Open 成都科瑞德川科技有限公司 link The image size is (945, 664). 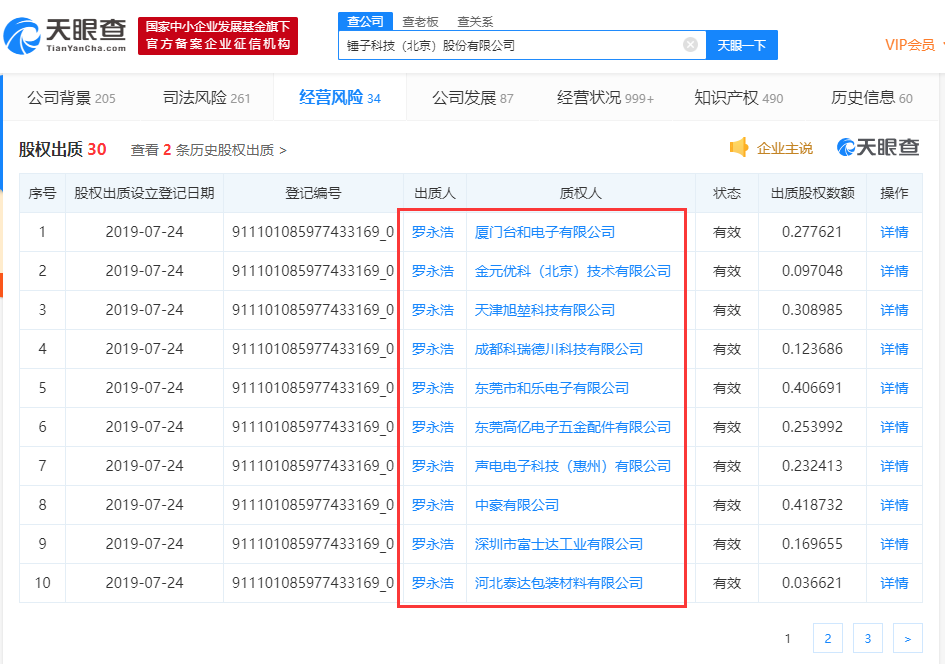pyautogui.click(x=559, y=349)
